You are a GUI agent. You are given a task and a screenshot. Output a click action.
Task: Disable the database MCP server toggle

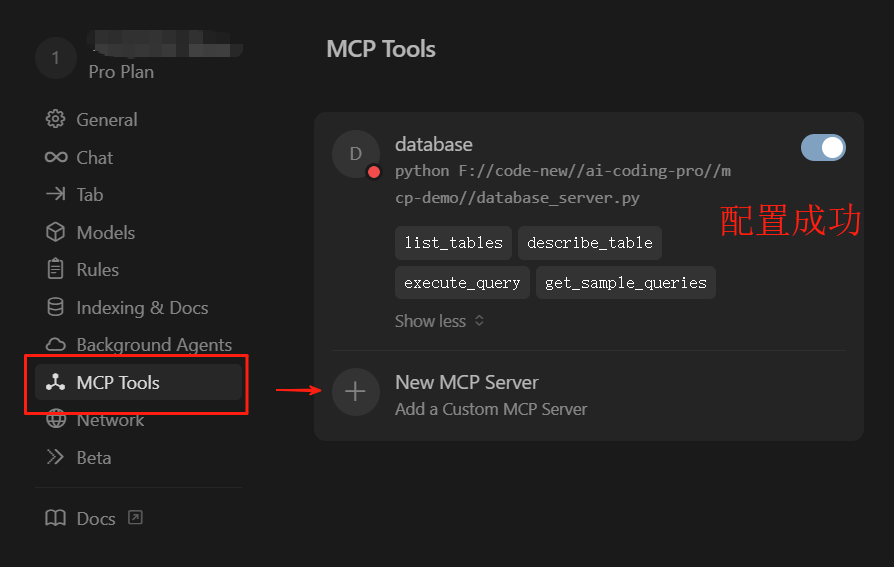pos(823,148)
